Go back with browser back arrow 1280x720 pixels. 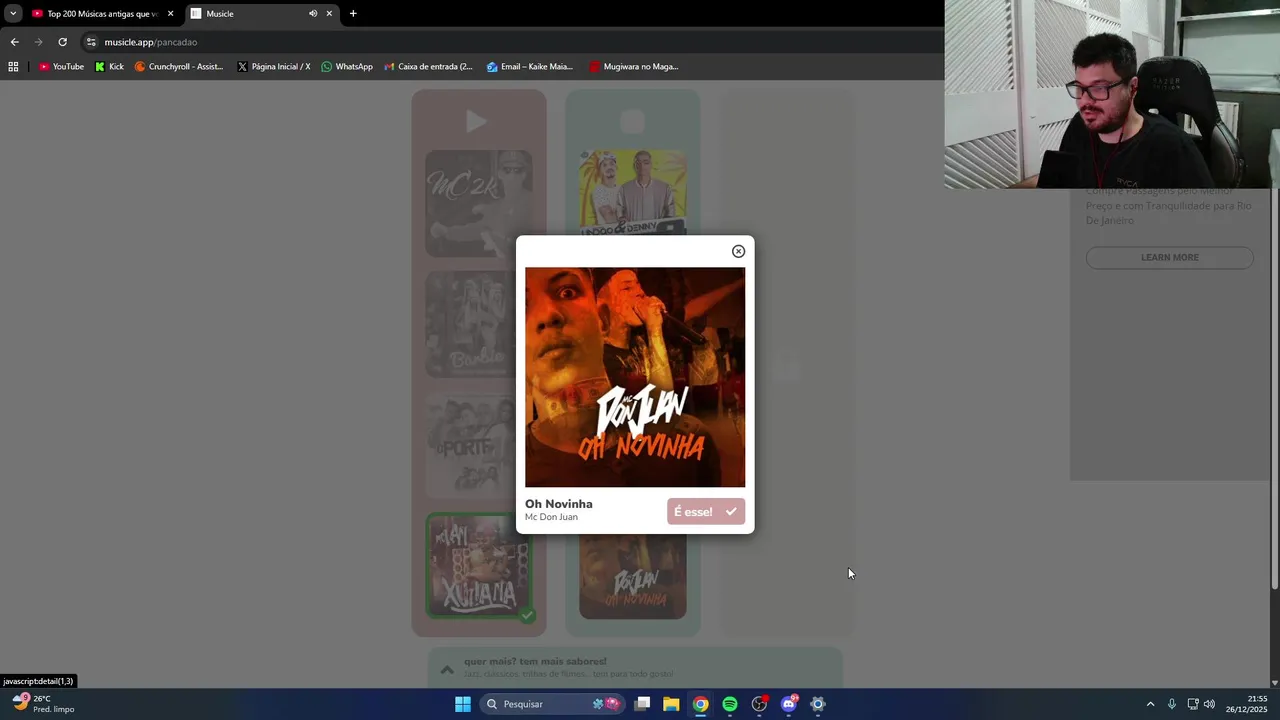click(x=14, y=42)
